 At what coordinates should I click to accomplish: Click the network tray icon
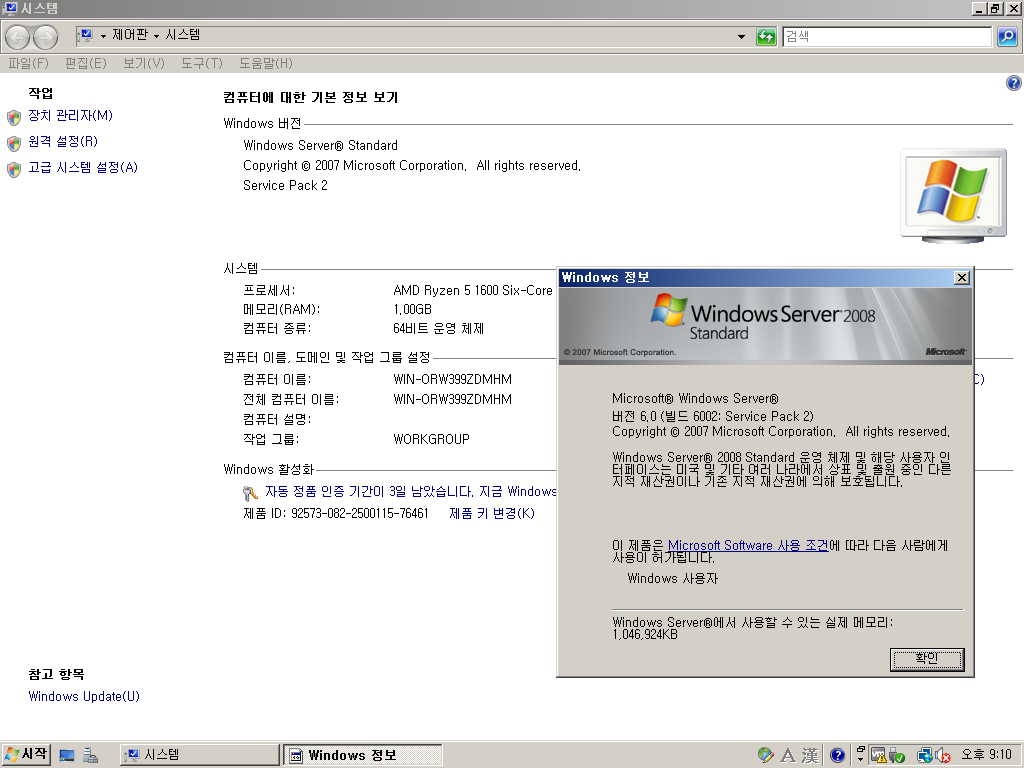click(924, 756)
